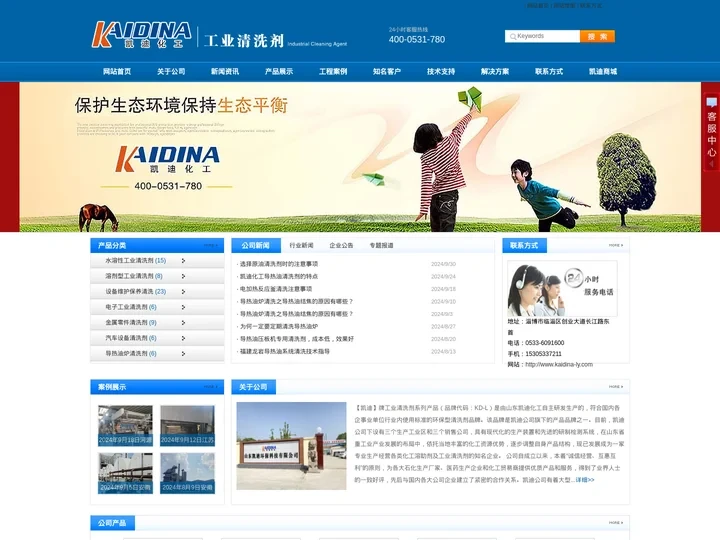Image resolution: width=720 pixels, height=540 pixels.
Task: Open the 电子工业清洗剂 (6) category link
Action: 131,307
